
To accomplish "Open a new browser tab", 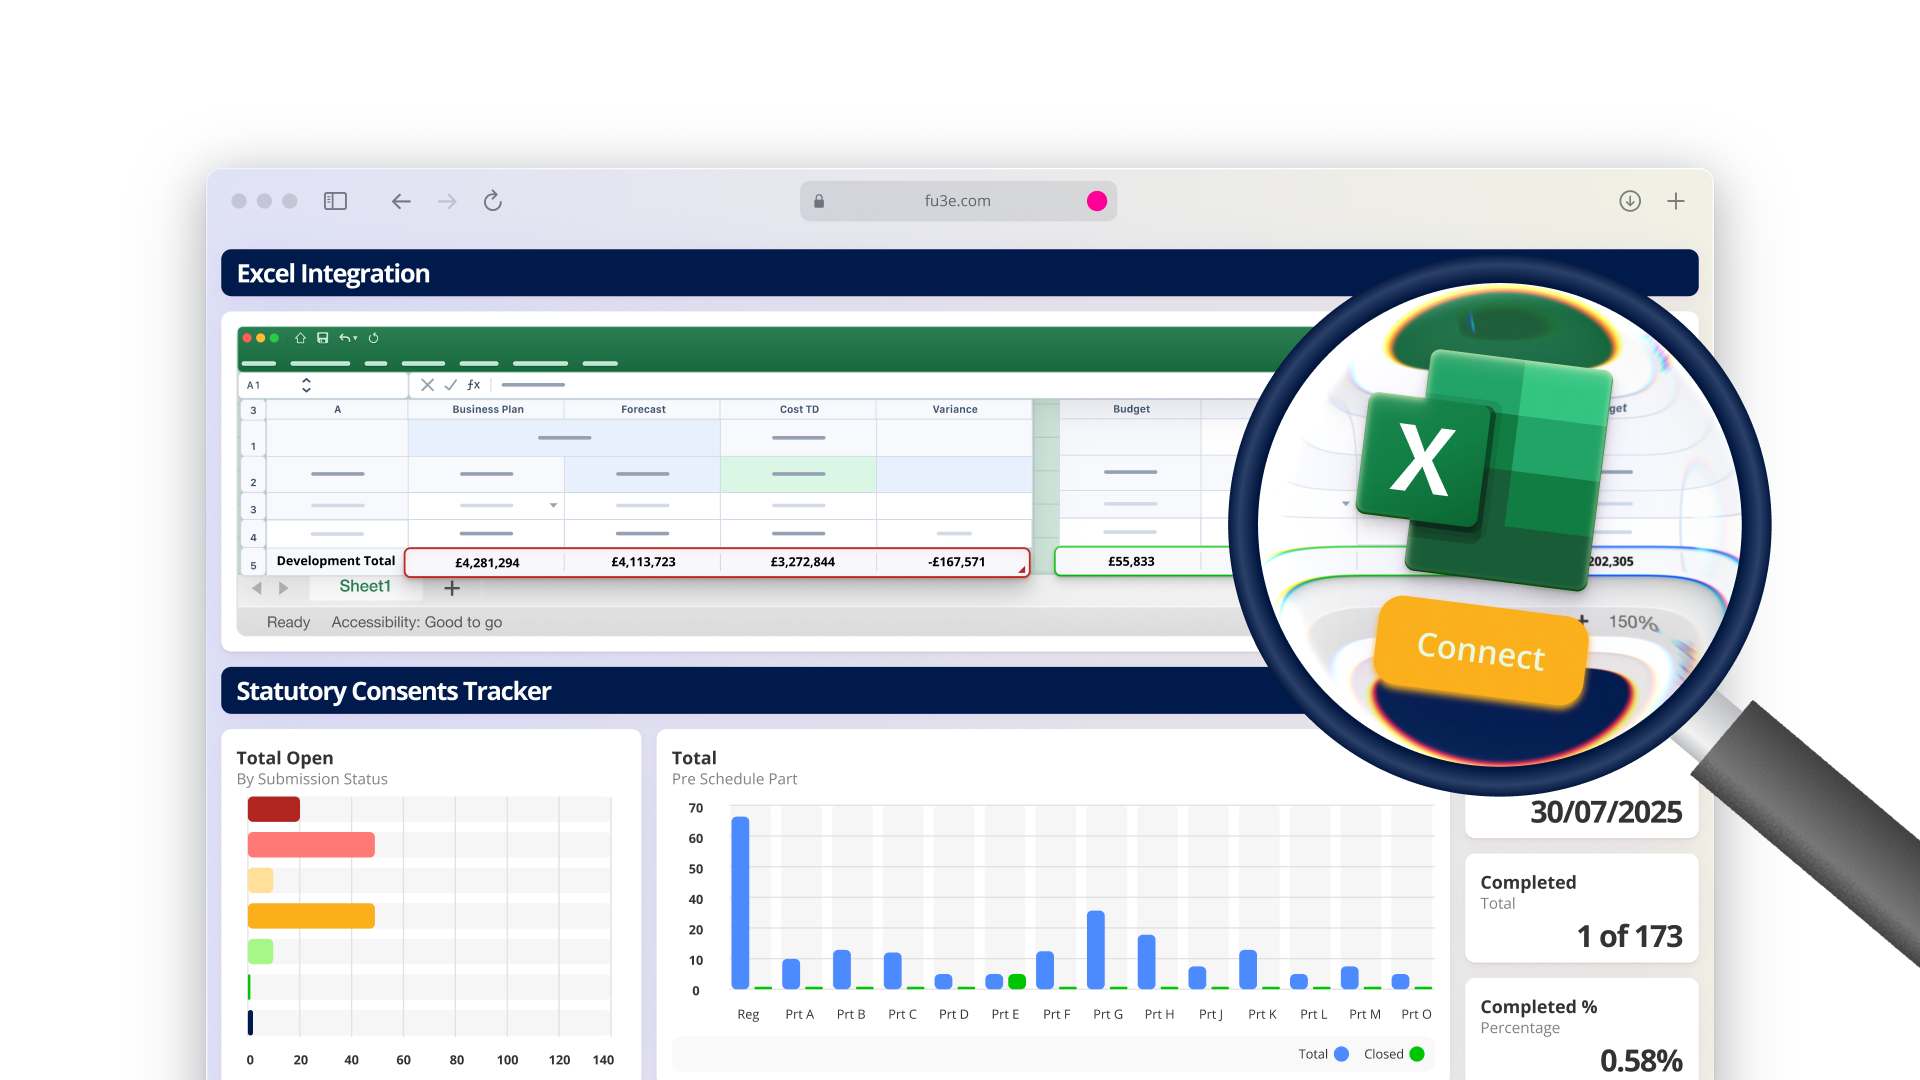I will coord(1676,201).
